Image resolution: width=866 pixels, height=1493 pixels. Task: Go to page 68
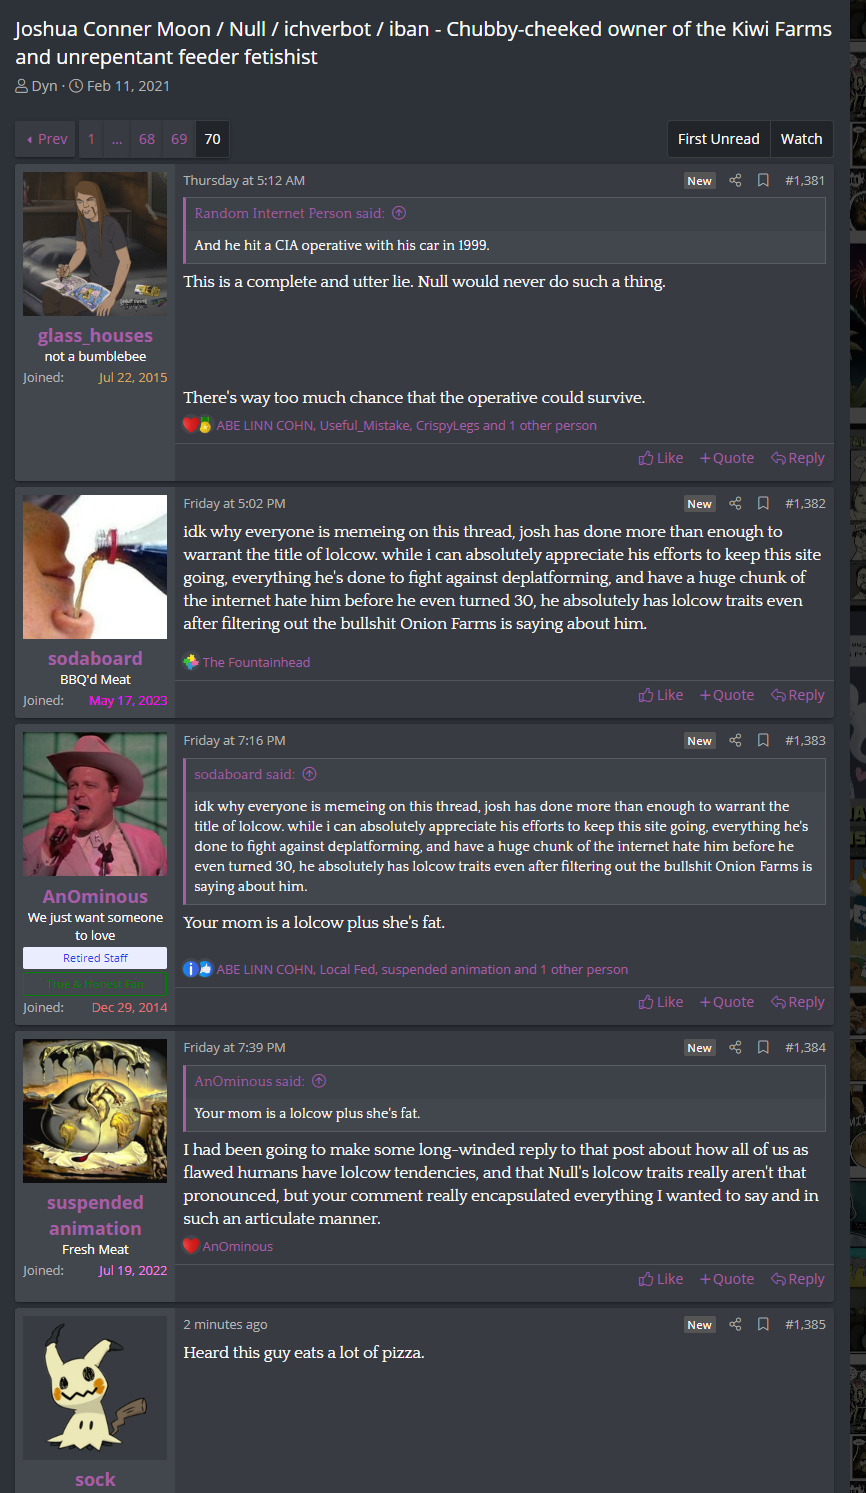pyautogui.click(x=147, y=139)
